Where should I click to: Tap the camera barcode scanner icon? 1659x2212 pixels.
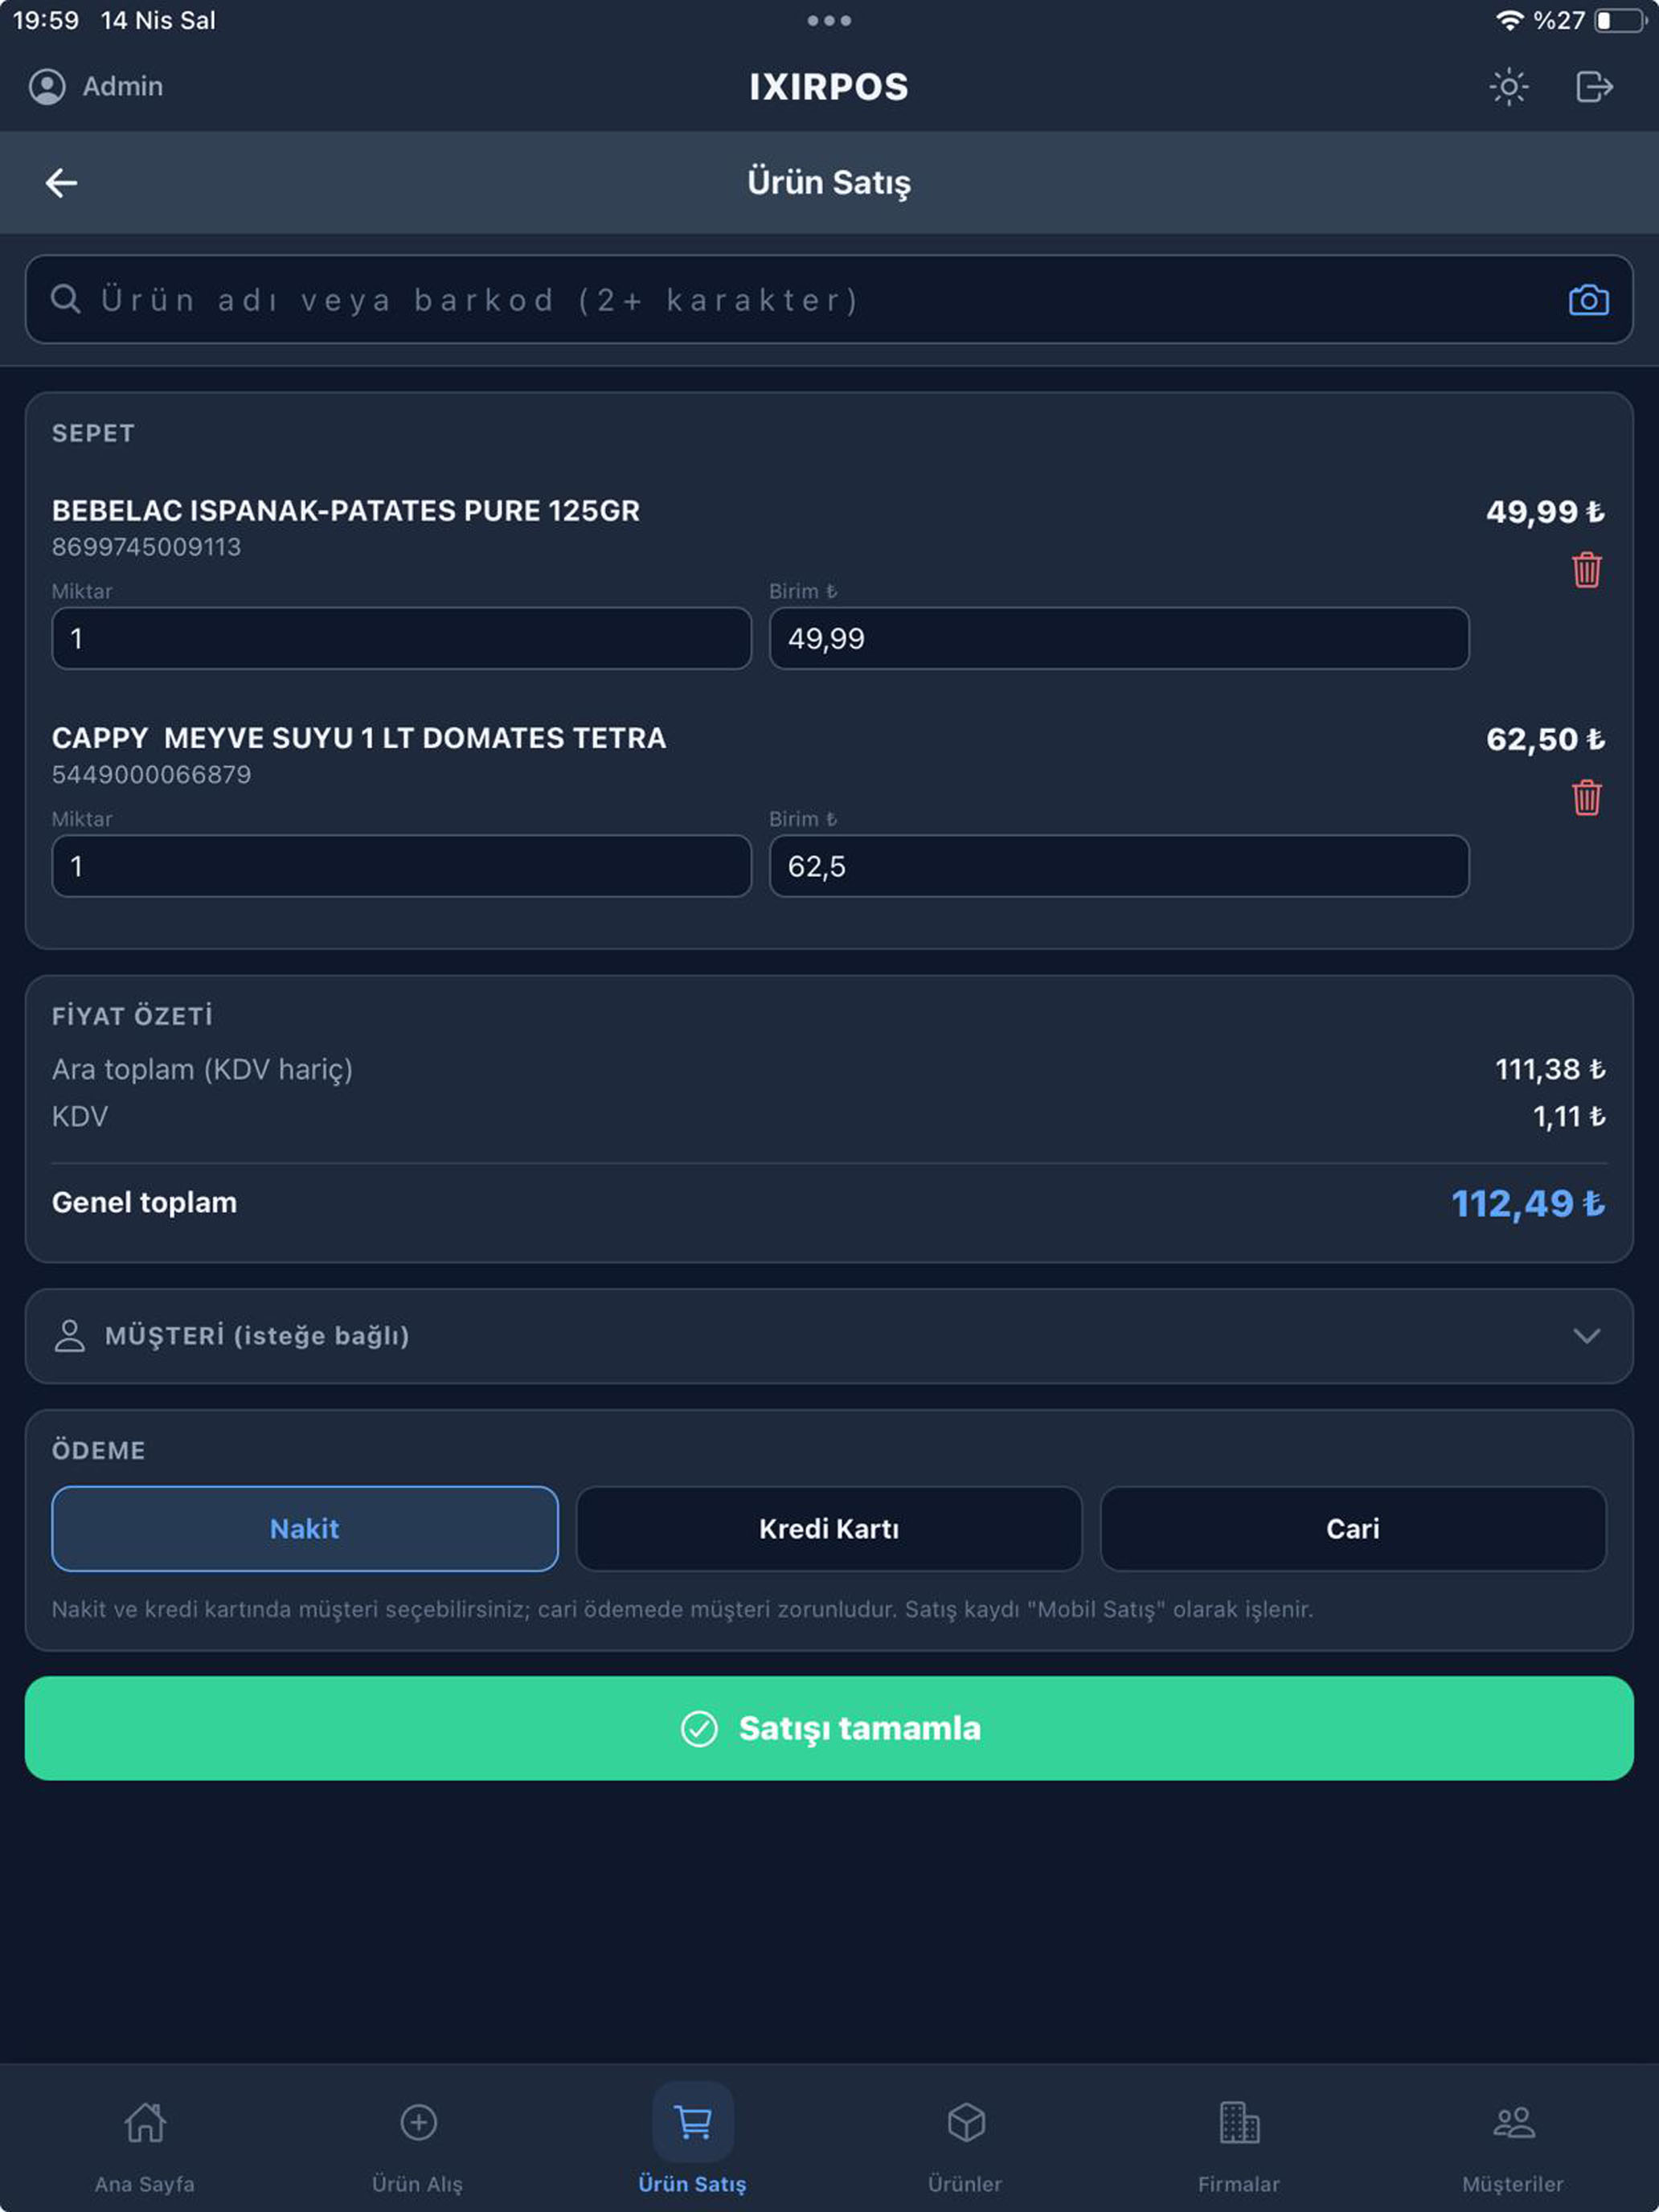[1588, 300]
